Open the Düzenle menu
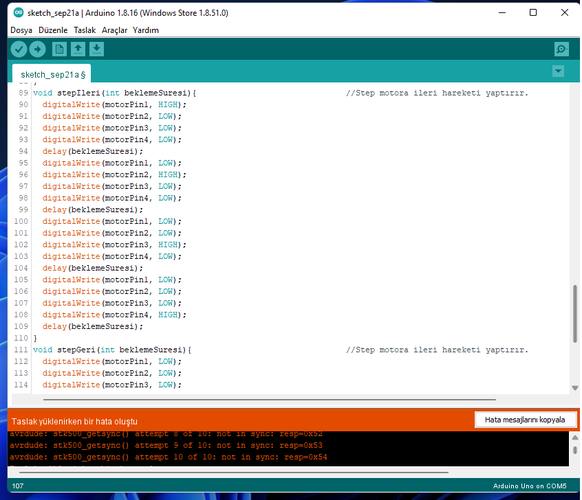 coord(53,30)
